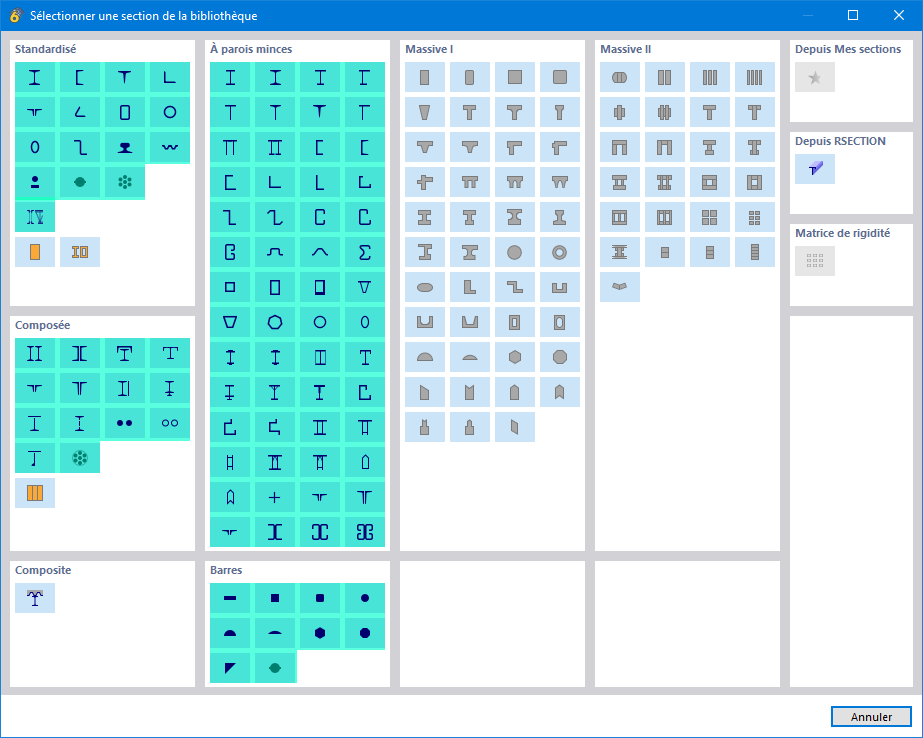Select the orange solid rectangle timber section
The image size is (923, 738).
[x=35, y=252]
